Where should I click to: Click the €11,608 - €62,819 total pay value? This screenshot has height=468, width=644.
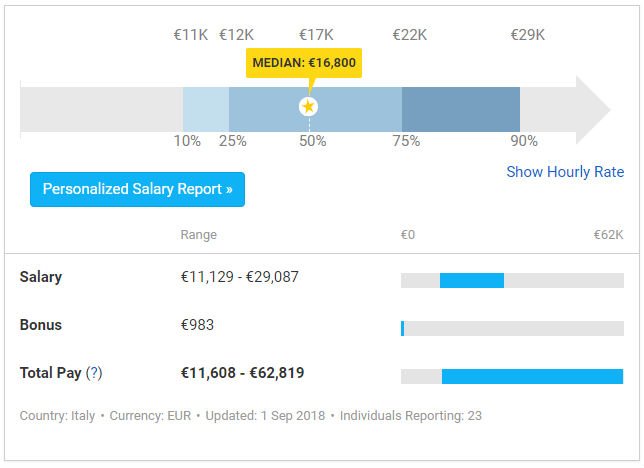click(x=242, y=373)
